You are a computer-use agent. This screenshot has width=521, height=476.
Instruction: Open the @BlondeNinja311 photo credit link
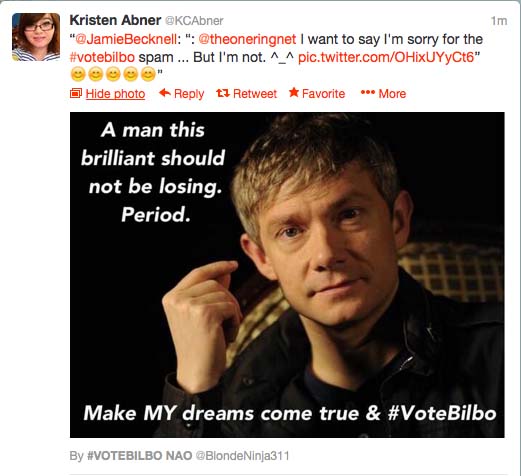pos(242,455)
